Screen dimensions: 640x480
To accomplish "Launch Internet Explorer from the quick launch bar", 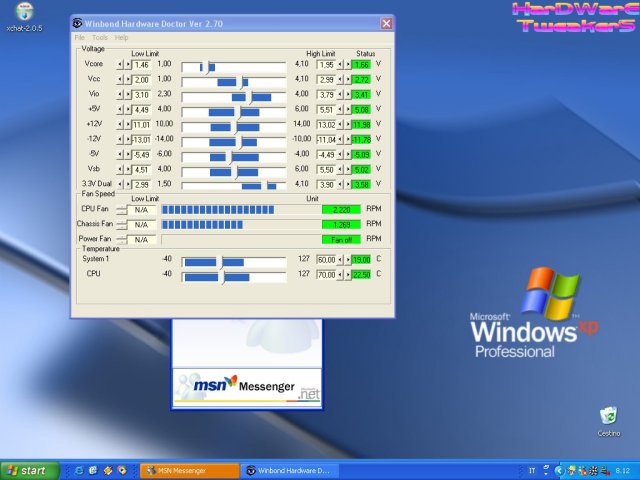I will (79, 471).
